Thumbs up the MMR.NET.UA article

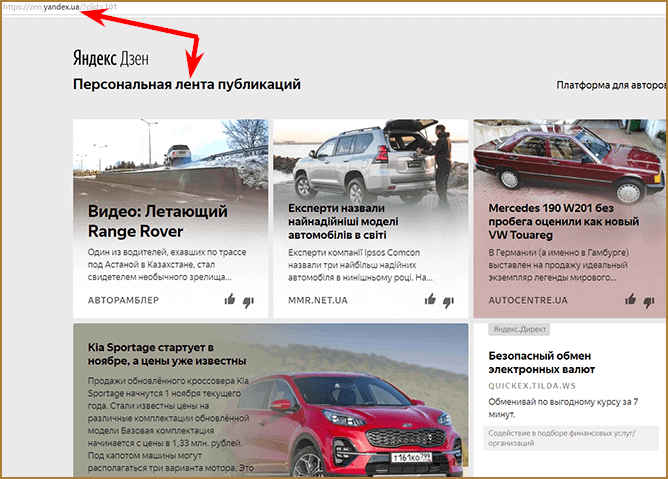tap(430, 299)
